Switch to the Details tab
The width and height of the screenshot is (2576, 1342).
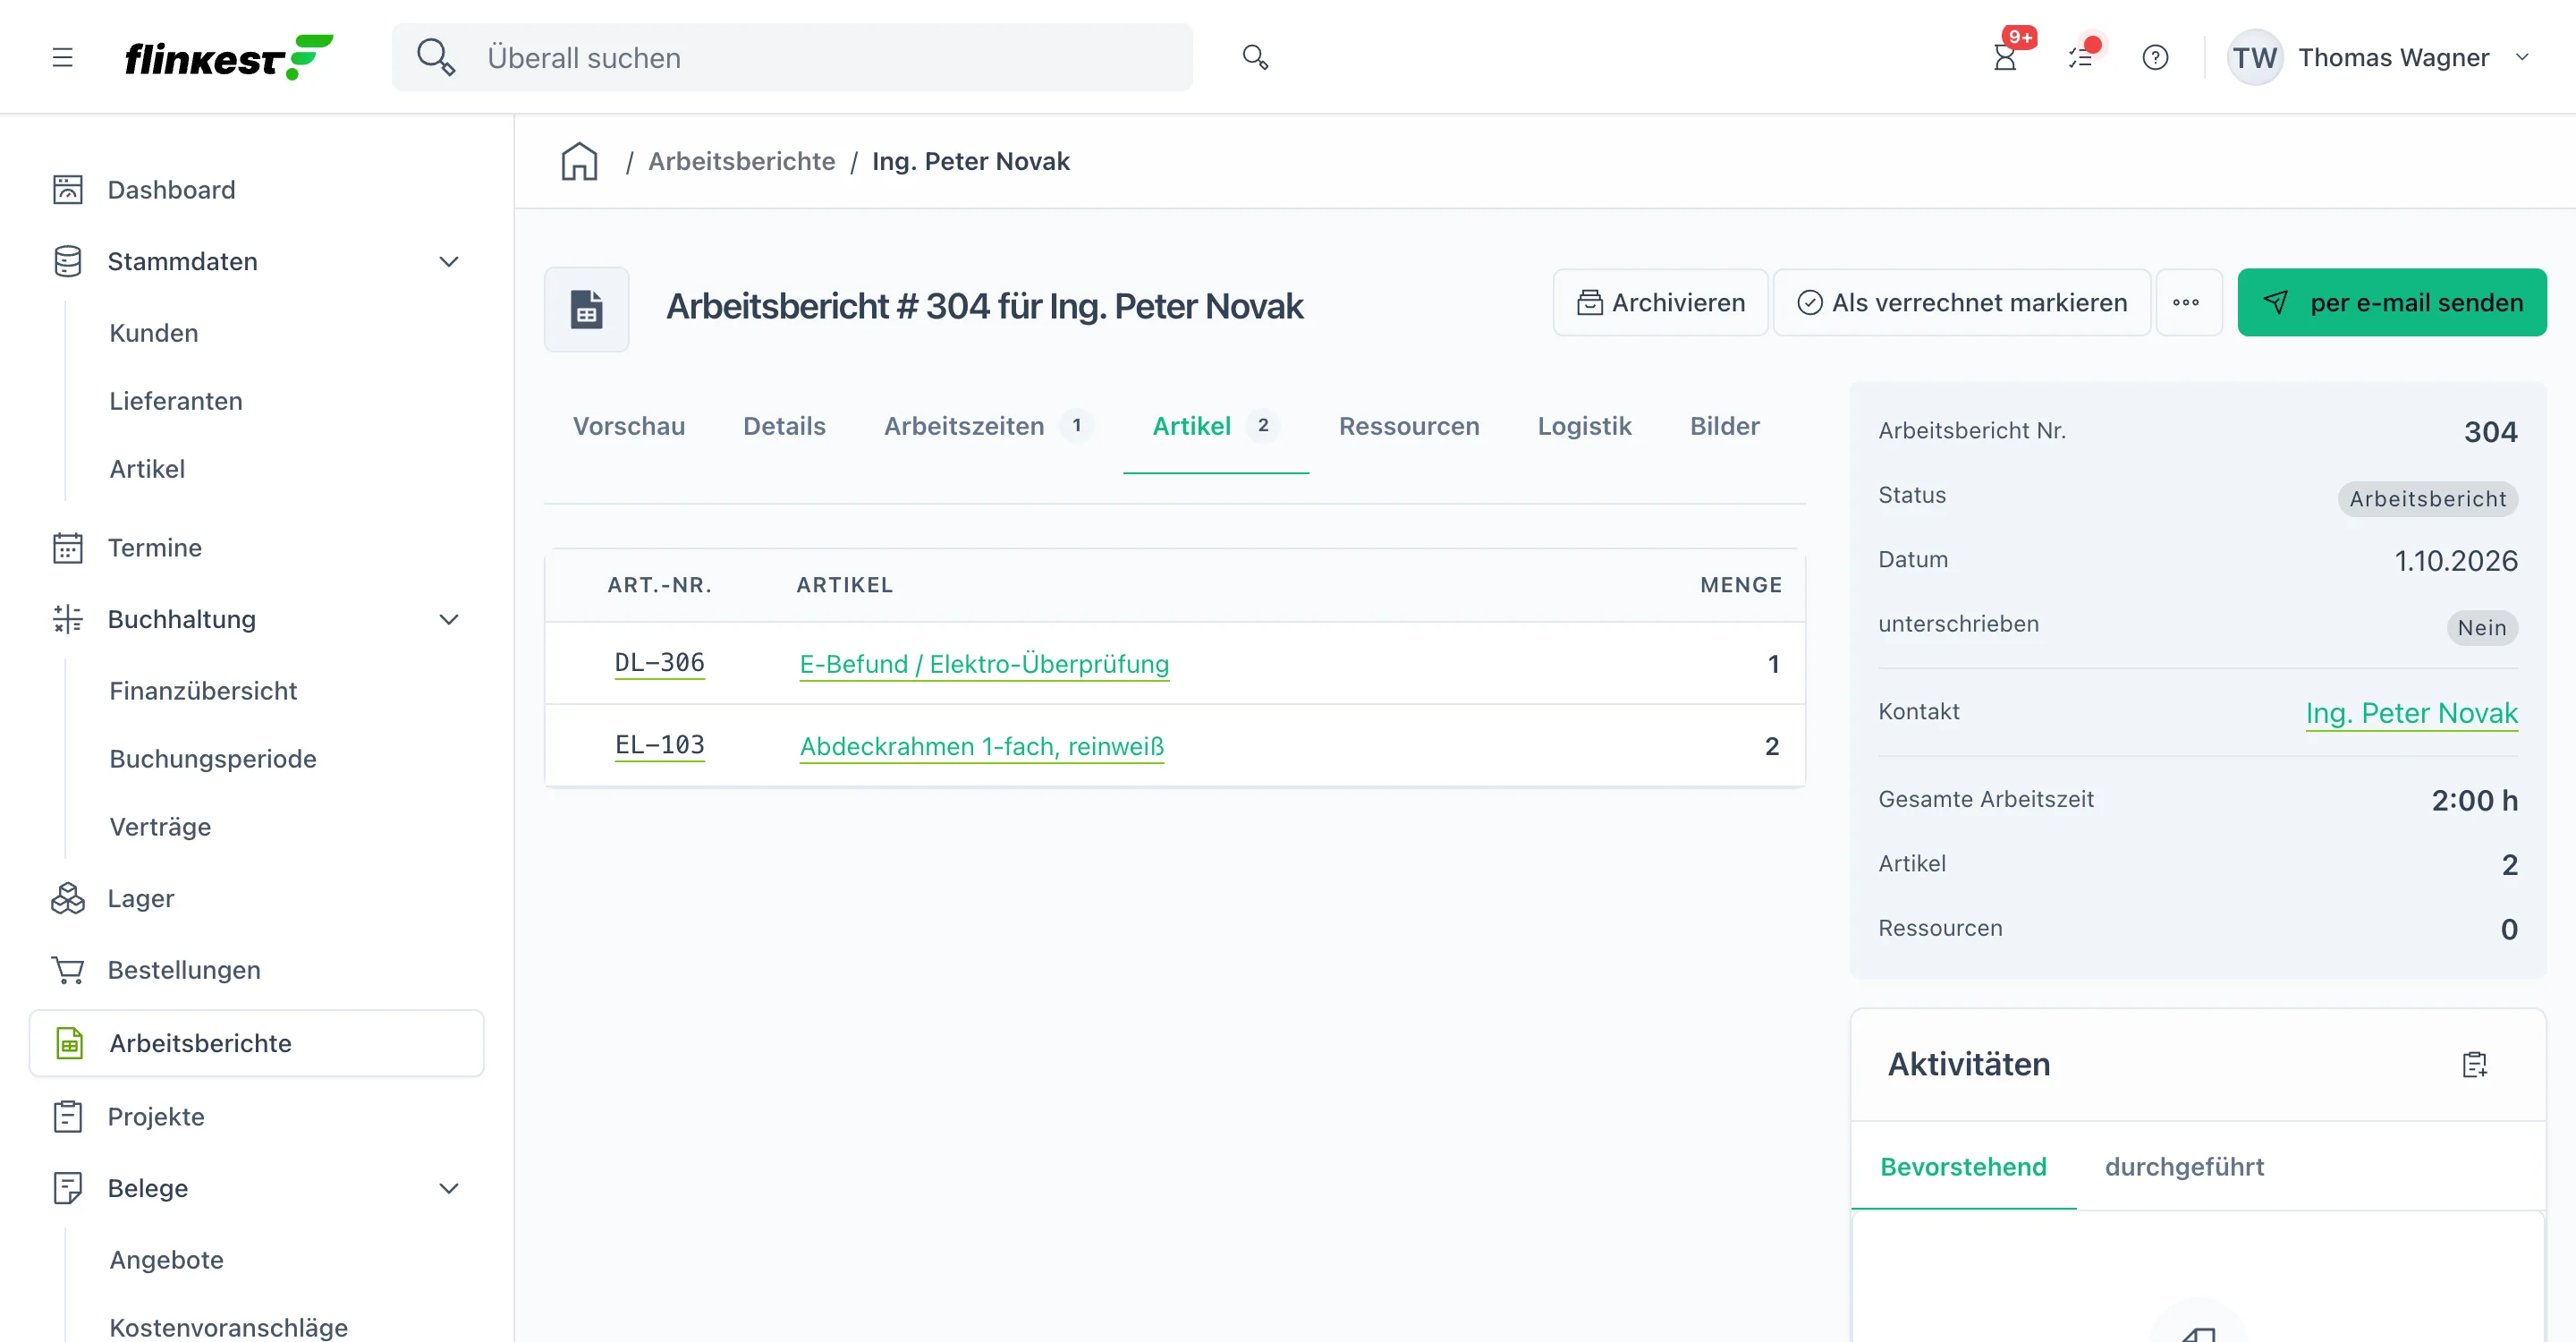click(x=784, y=426)
